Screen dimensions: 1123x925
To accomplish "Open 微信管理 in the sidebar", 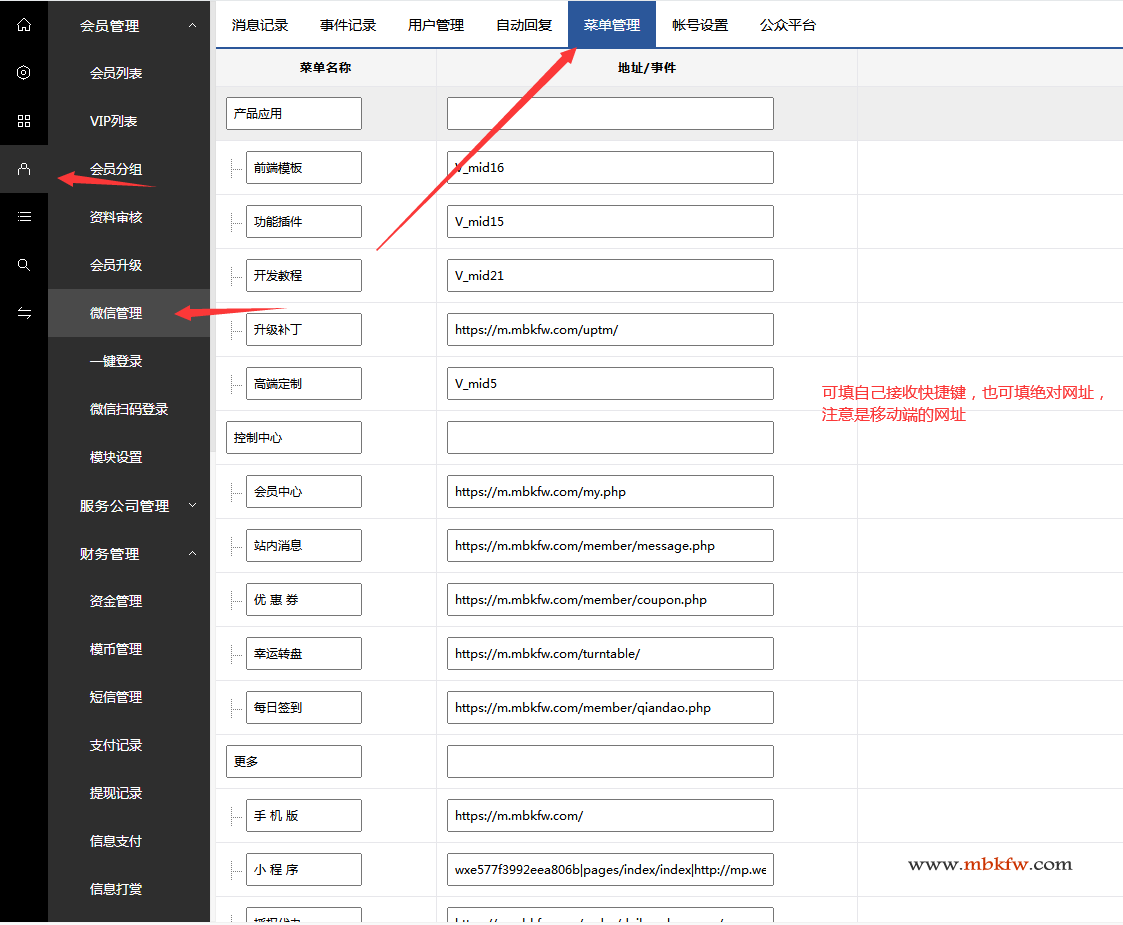I will pyautogui.click(x=116, y=313).
